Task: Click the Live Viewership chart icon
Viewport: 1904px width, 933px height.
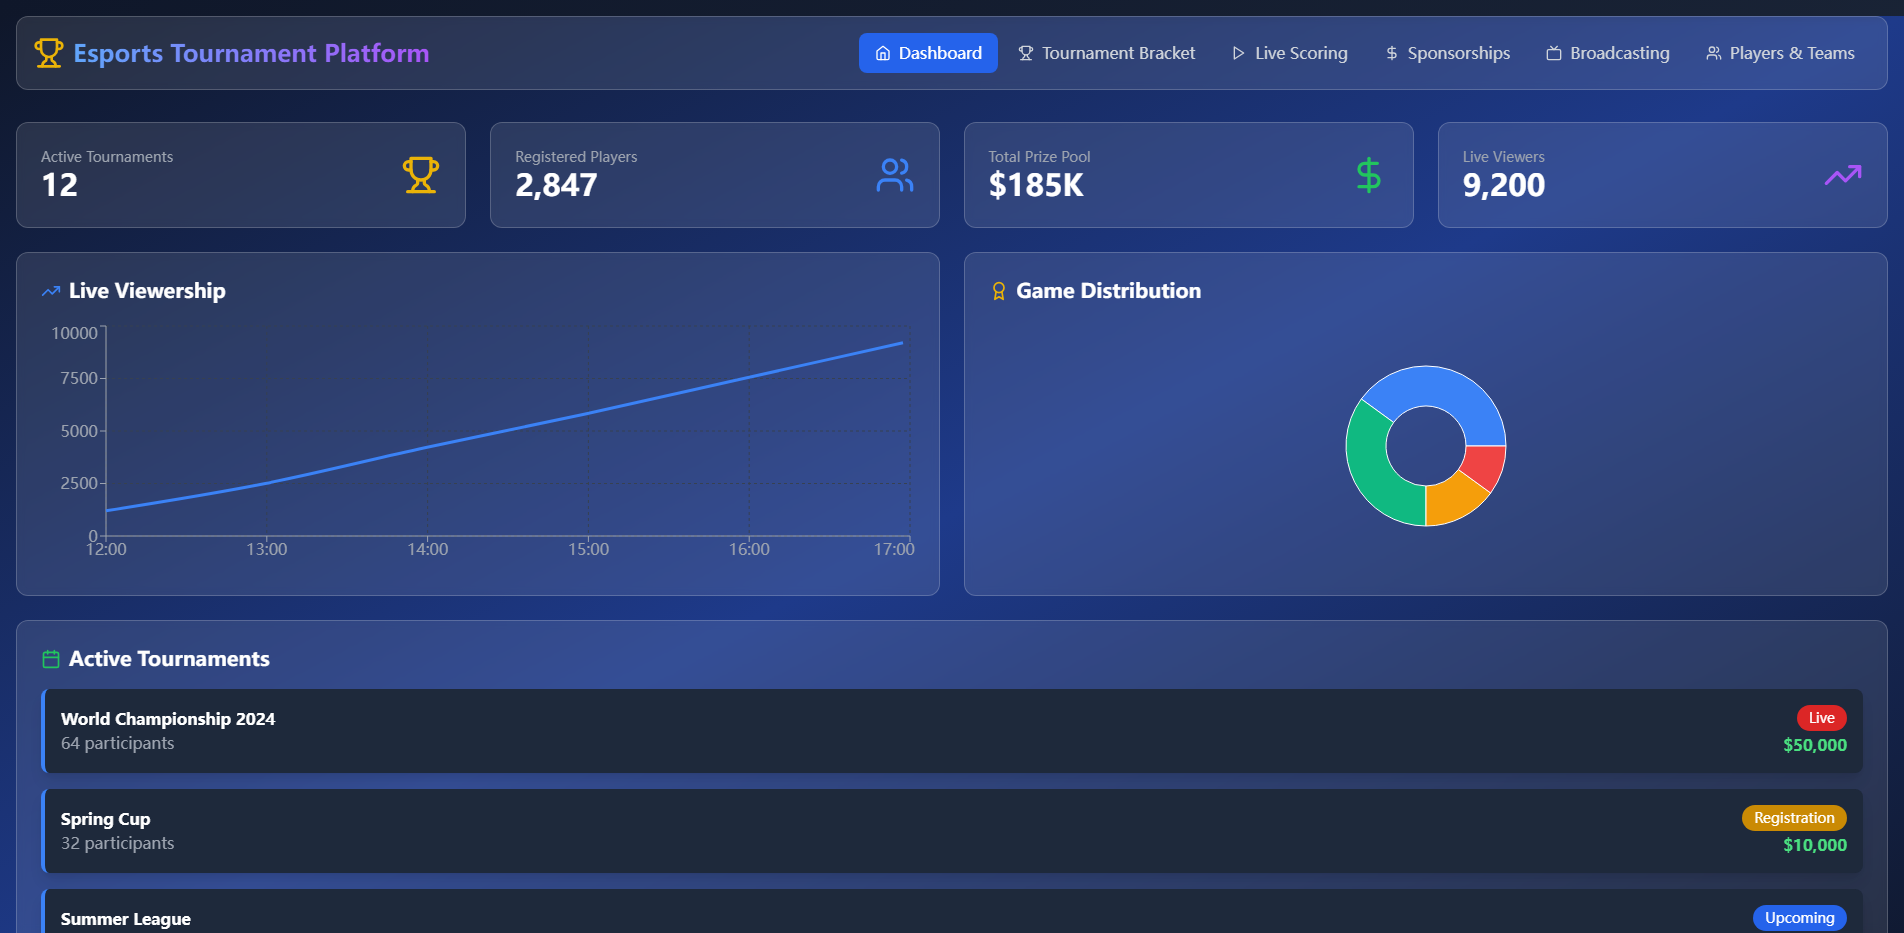Action: [51, 291]
